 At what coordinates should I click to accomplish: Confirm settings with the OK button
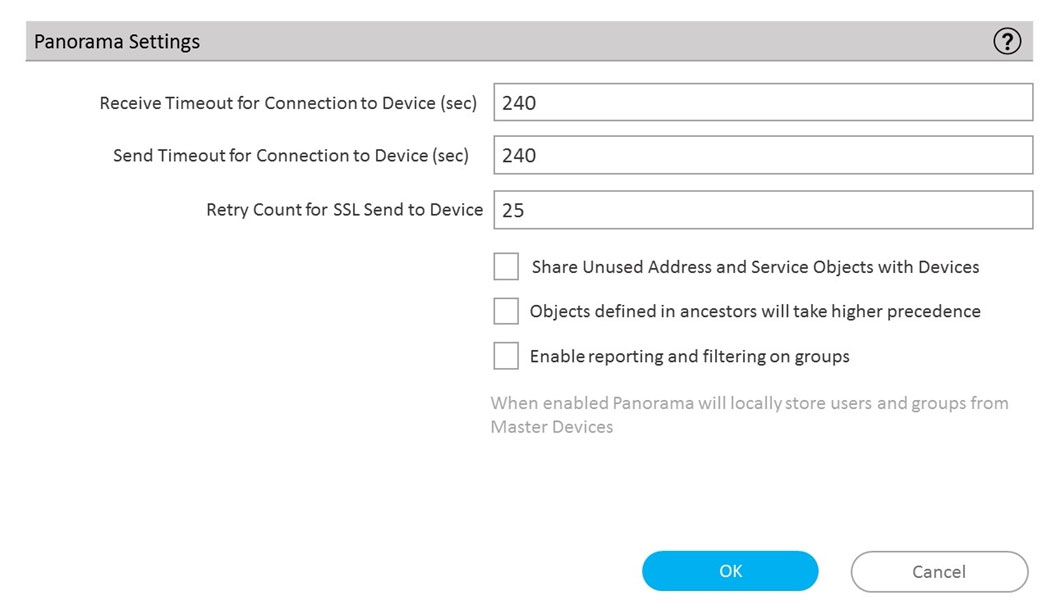click(730, 571)
